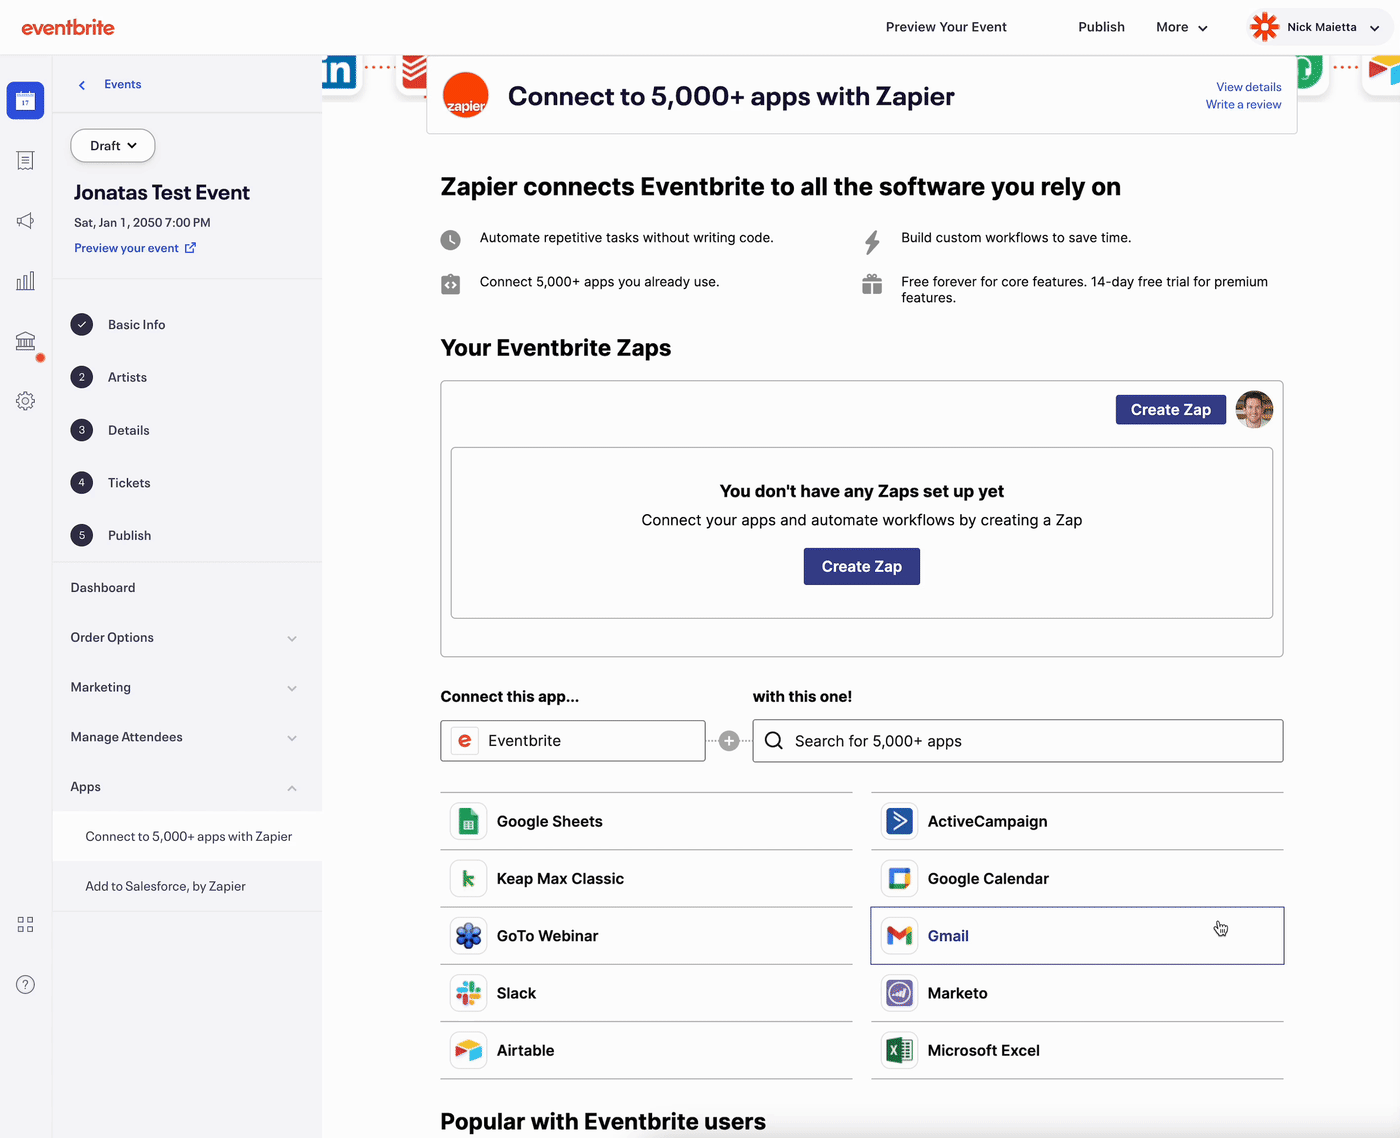Open the help question mark icon

(25, 985)
